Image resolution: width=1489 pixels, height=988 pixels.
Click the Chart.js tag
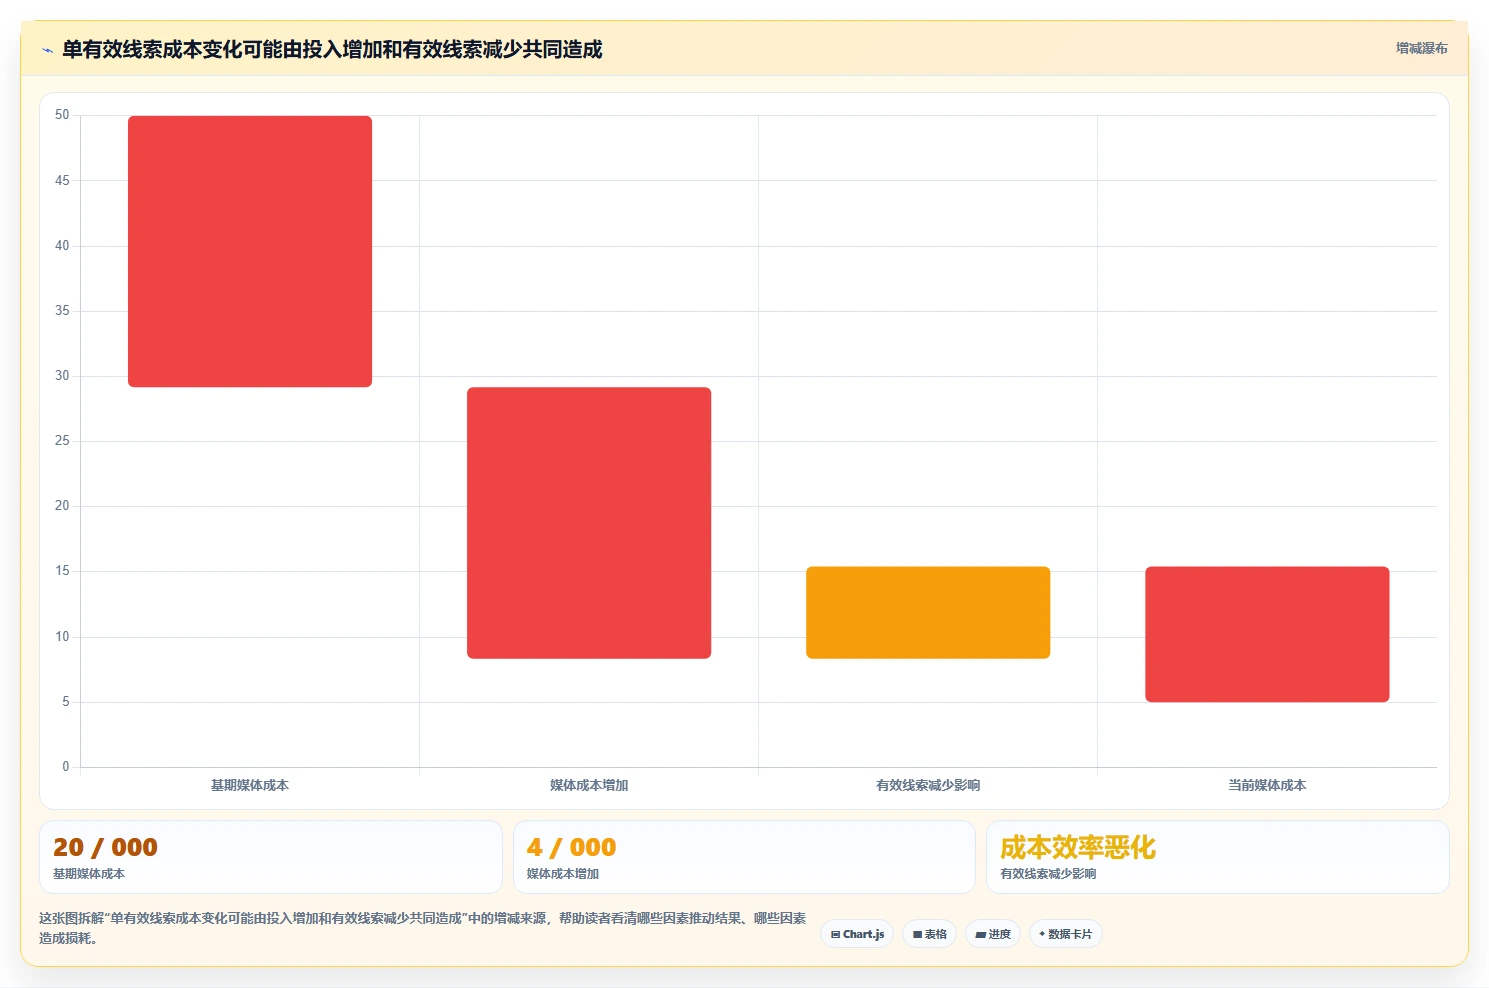(x=857, y=934)
